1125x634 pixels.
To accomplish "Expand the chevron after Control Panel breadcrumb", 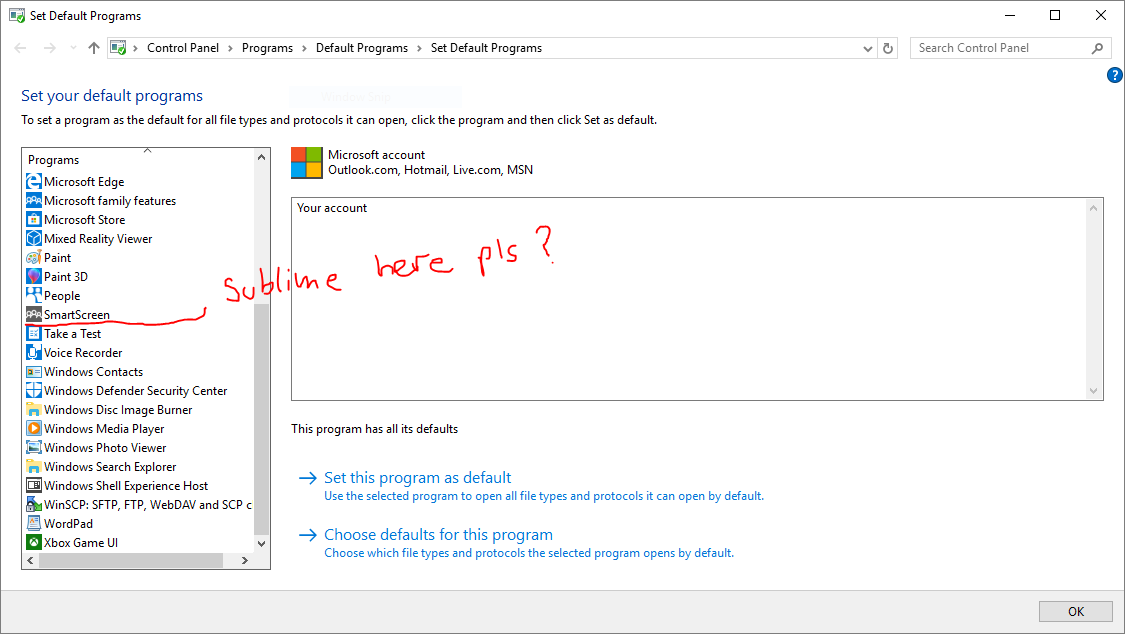I will 230,48.
